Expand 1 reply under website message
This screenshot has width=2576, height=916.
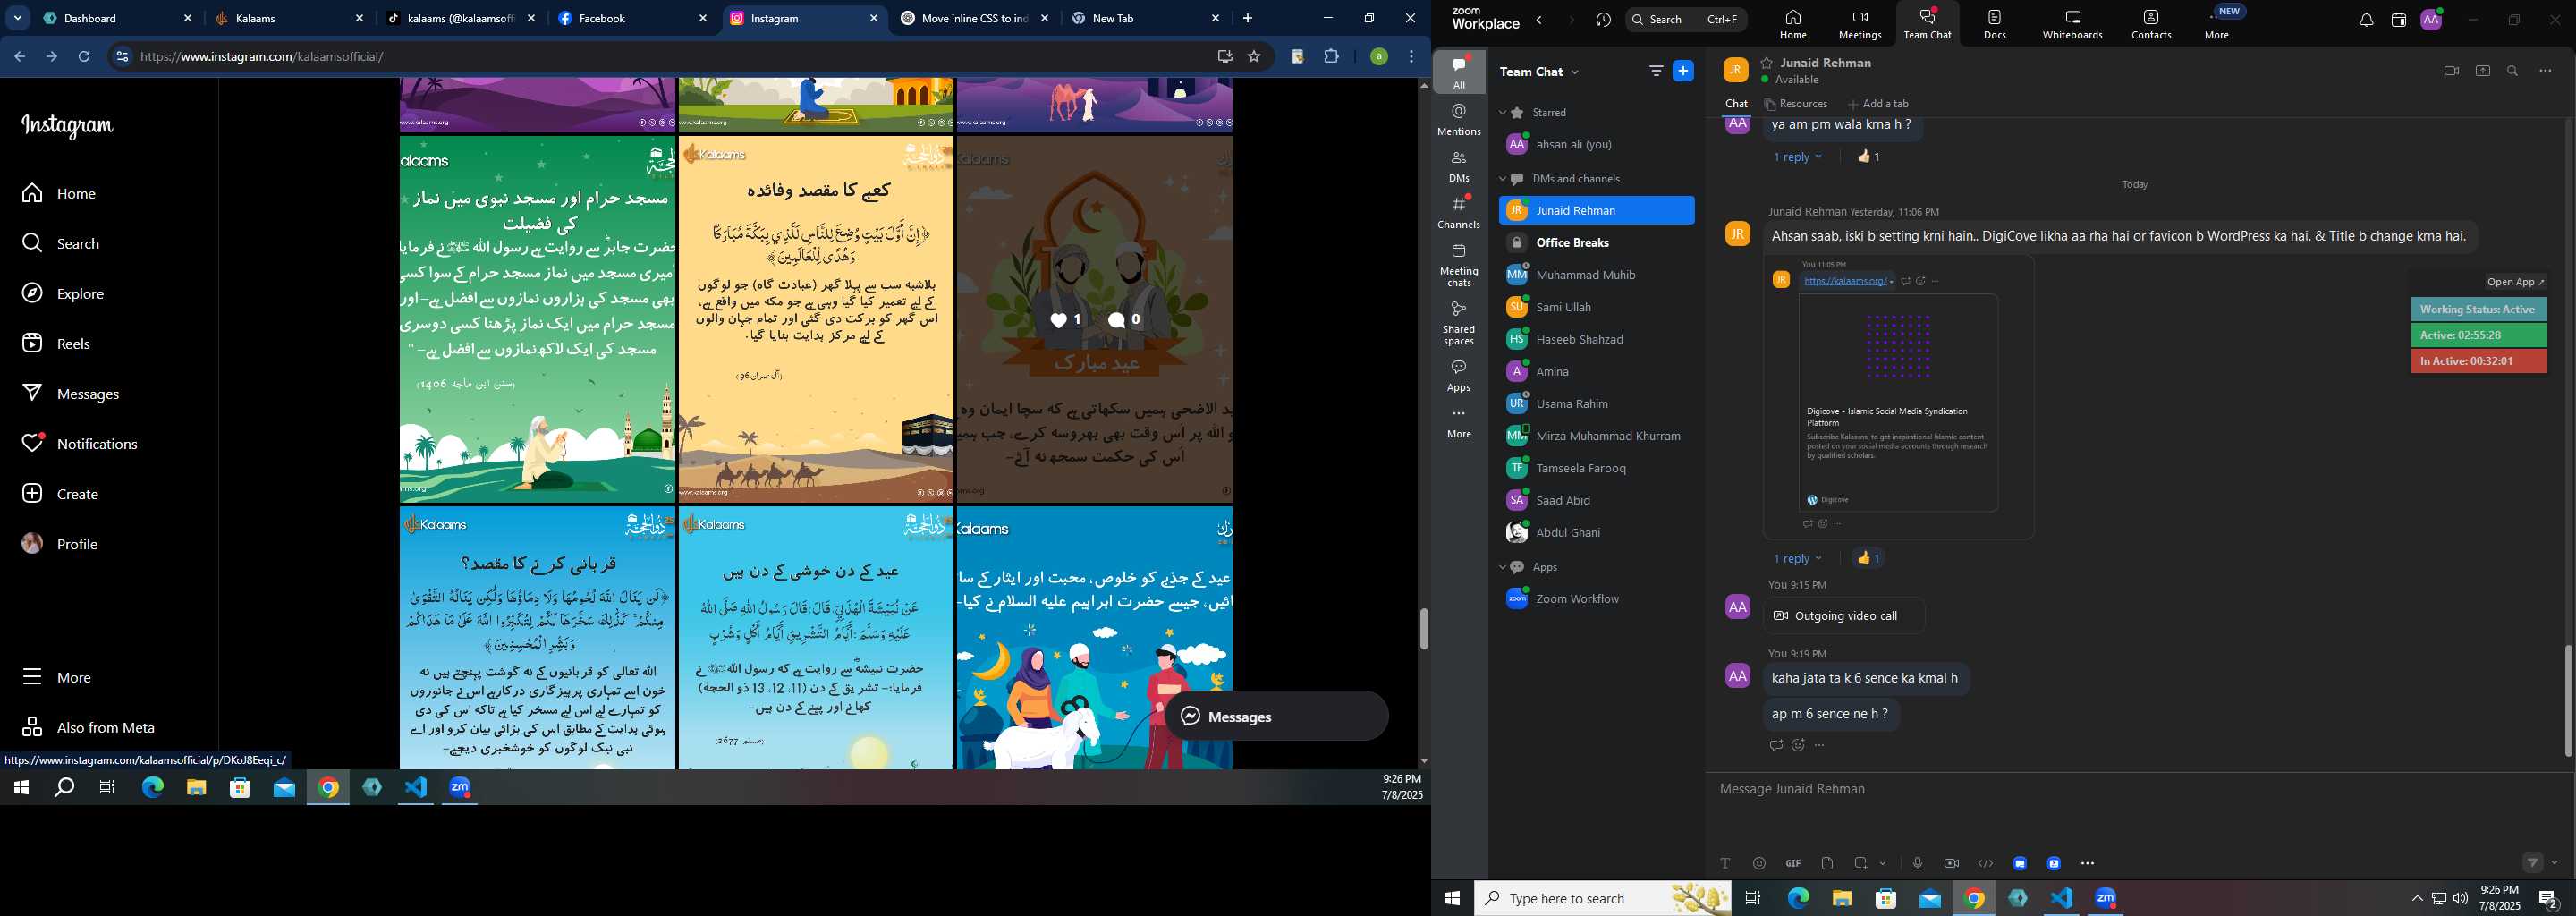pyautogui.click(x=1797, y=558)
